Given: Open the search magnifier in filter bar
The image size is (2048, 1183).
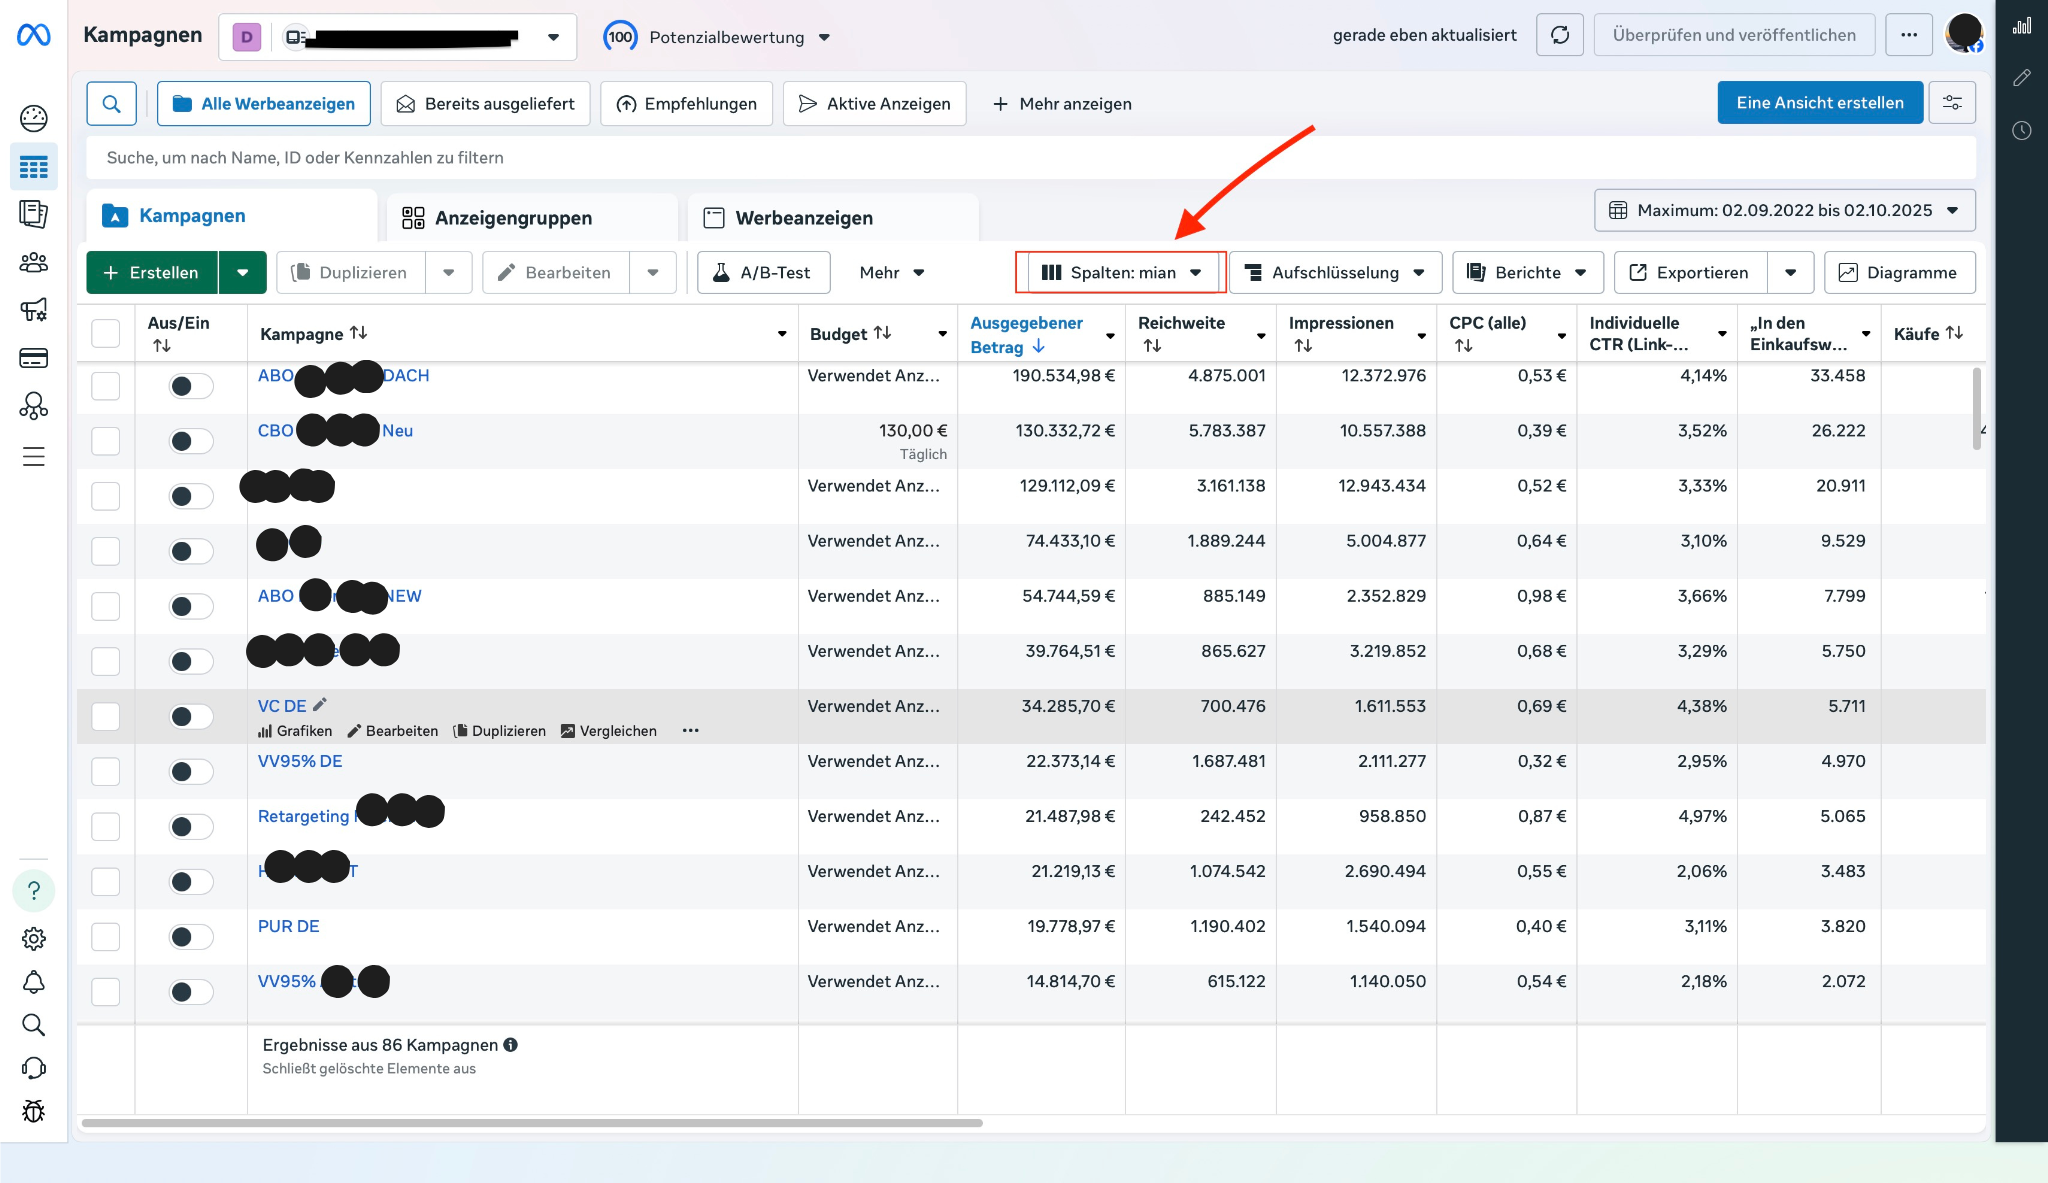Looking at the screenshot, I should tap(111, 104).
